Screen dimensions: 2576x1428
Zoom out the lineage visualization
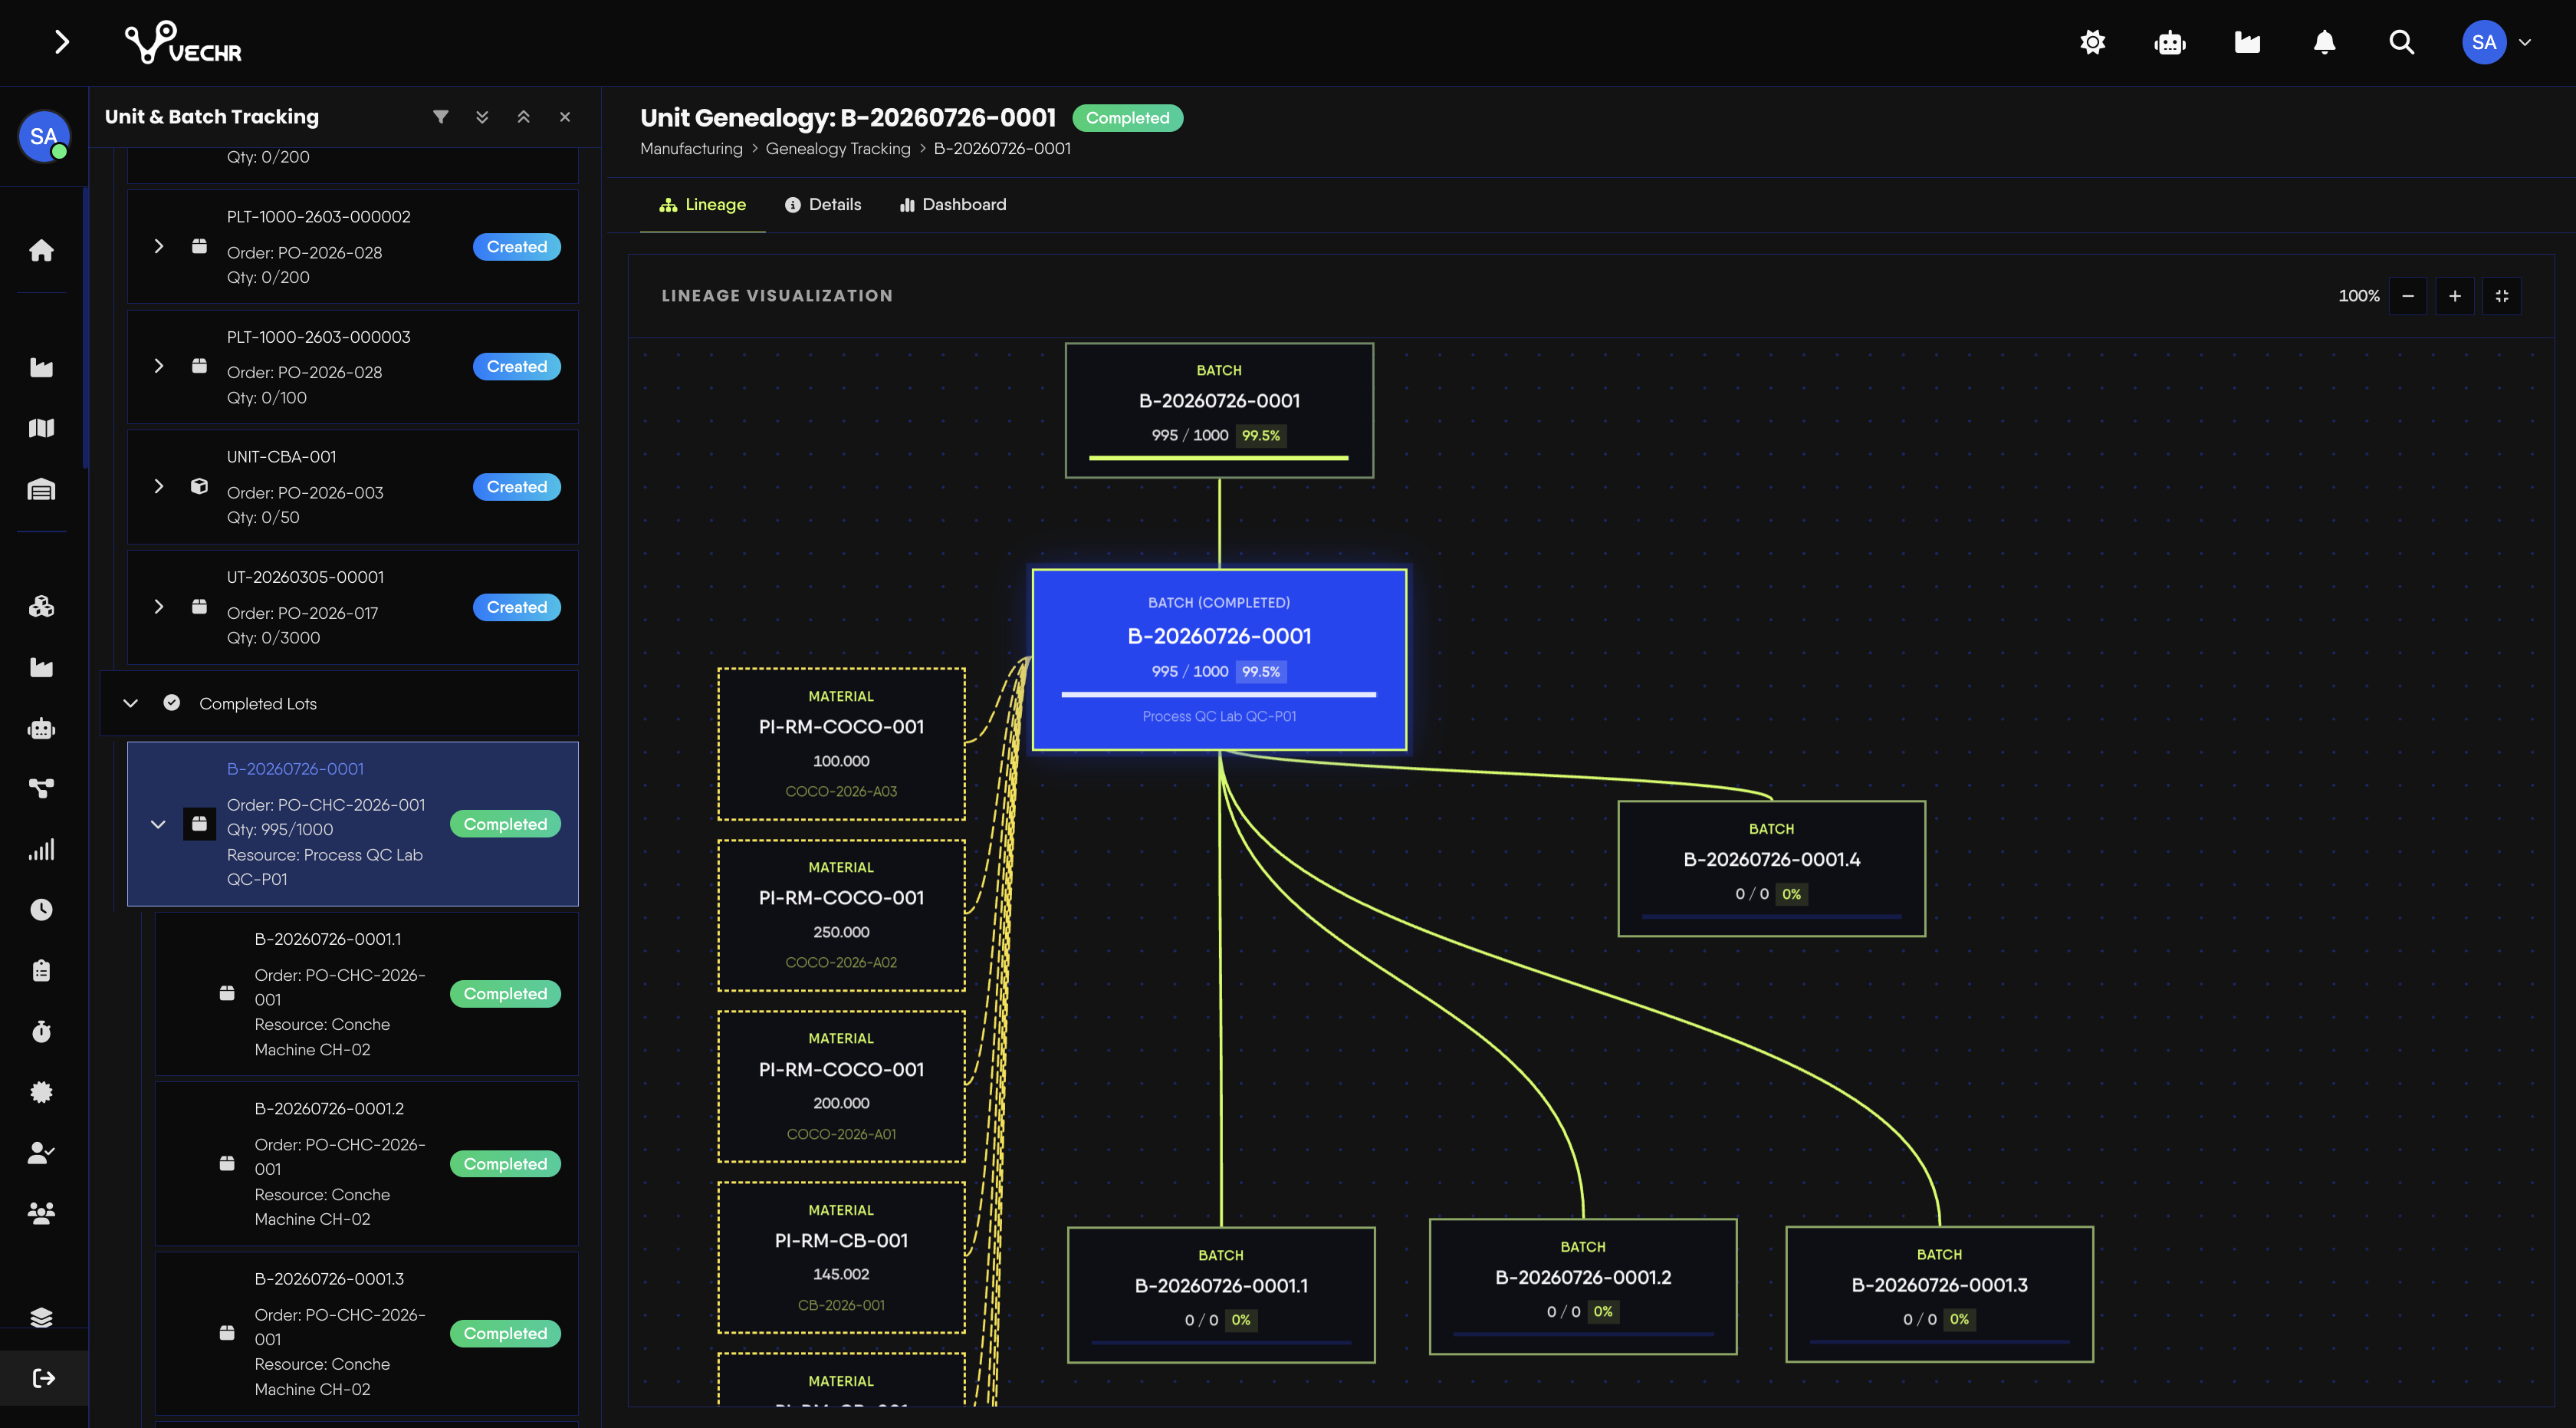2408,296
